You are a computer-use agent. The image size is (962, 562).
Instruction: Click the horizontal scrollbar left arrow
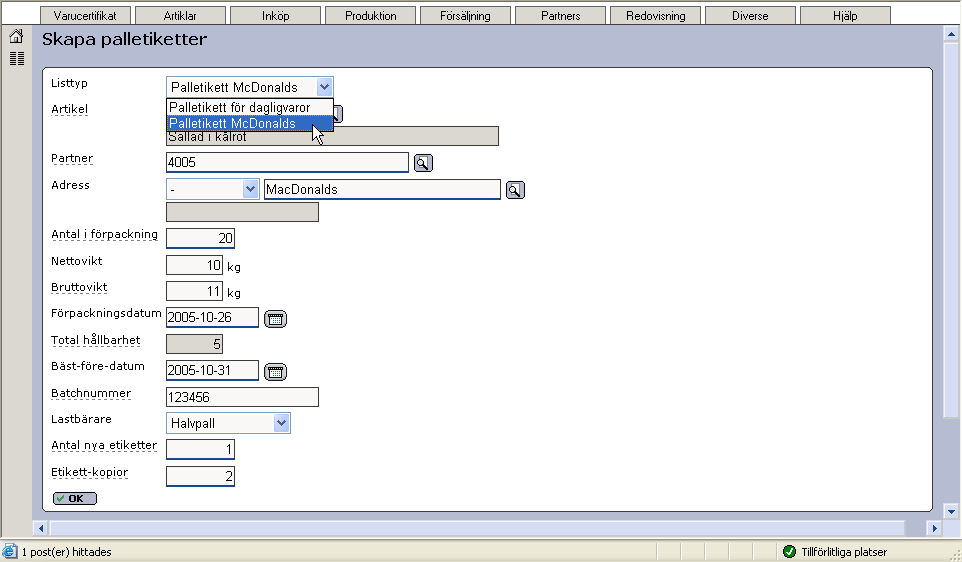(41, 528)
